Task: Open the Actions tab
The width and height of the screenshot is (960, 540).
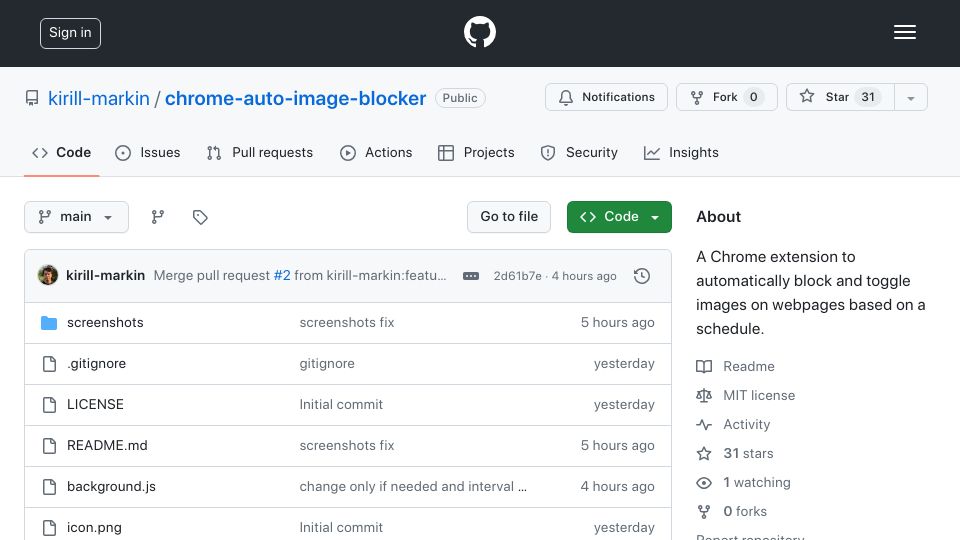Action: 376,152
